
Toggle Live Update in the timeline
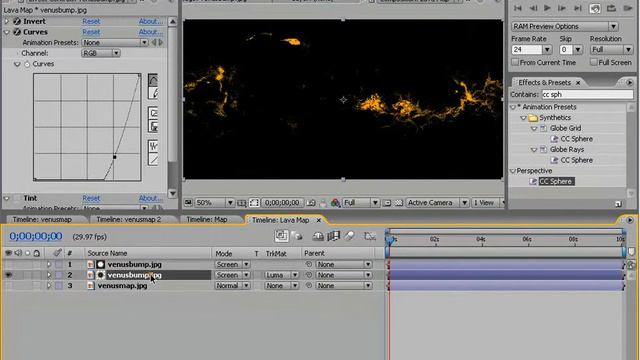tap(281, 236)
